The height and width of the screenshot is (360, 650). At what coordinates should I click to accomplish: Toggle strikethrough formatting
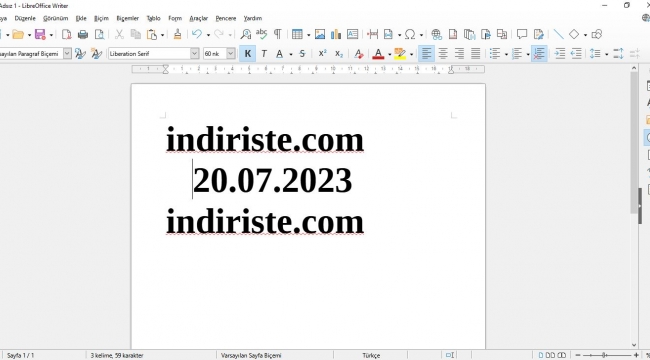tap(302, 54)
